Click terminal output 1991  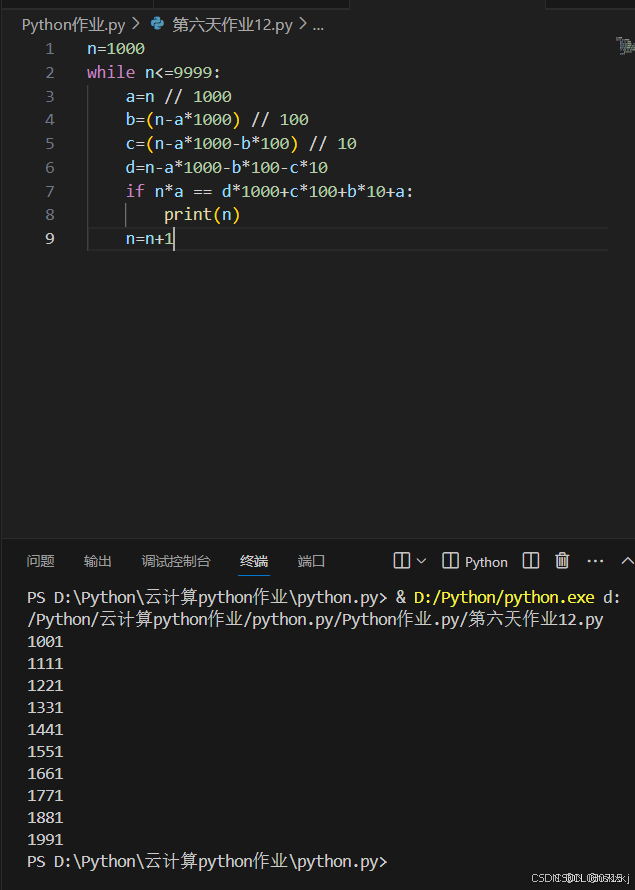45,839
